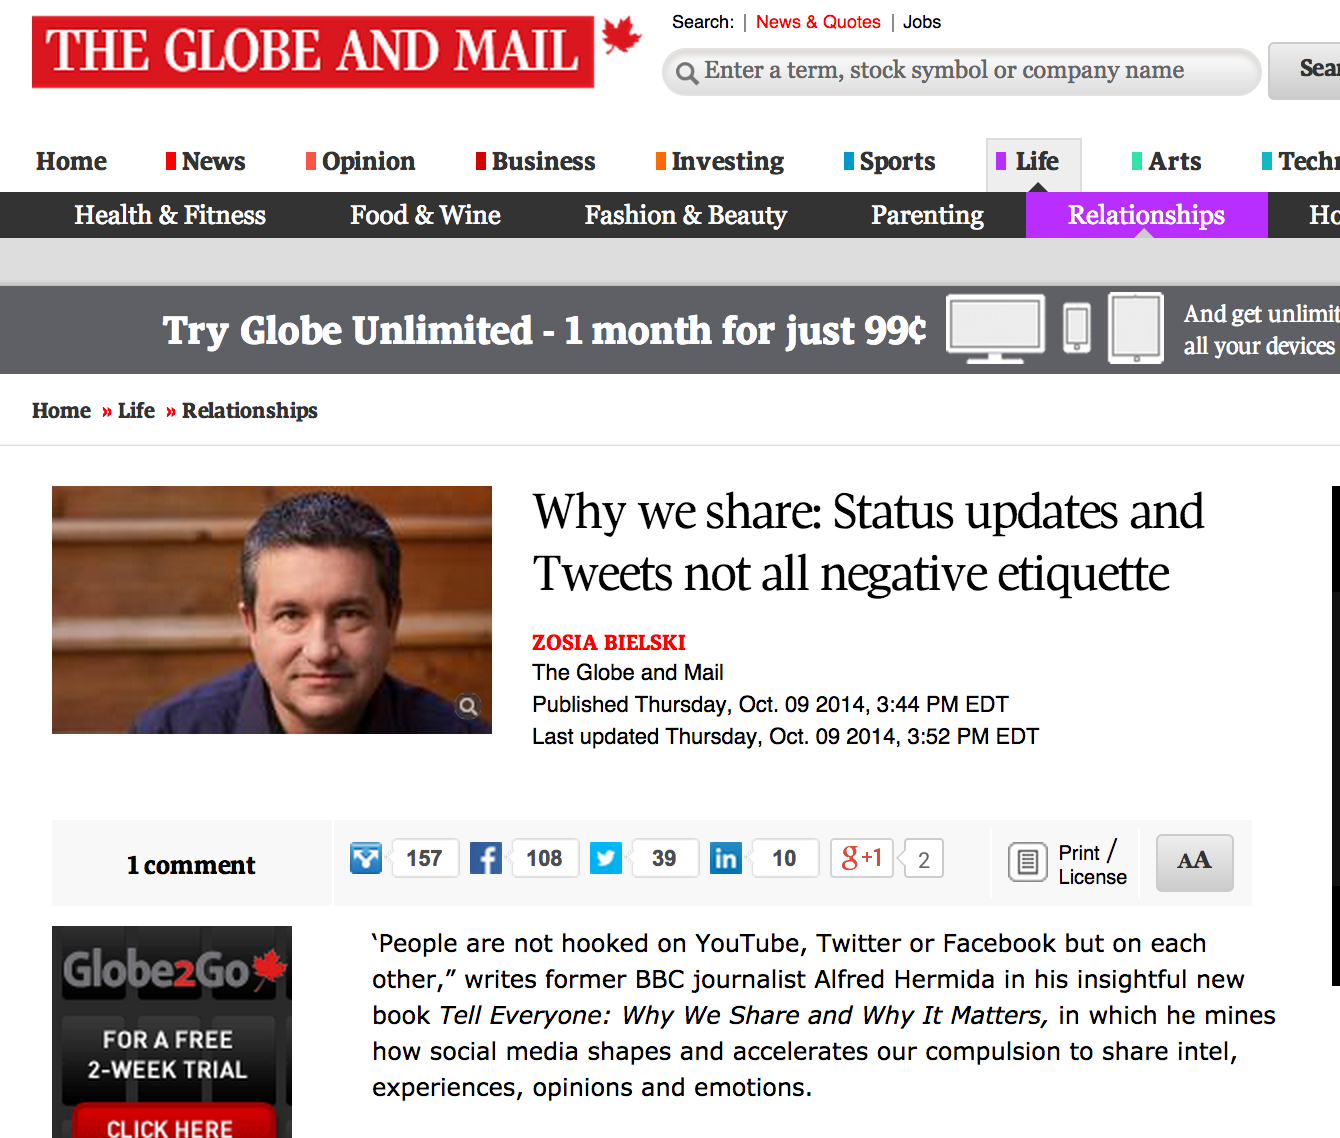The image size is (1340, 1138).
Task: Open the Opinion section
Action: coord(361,162)
